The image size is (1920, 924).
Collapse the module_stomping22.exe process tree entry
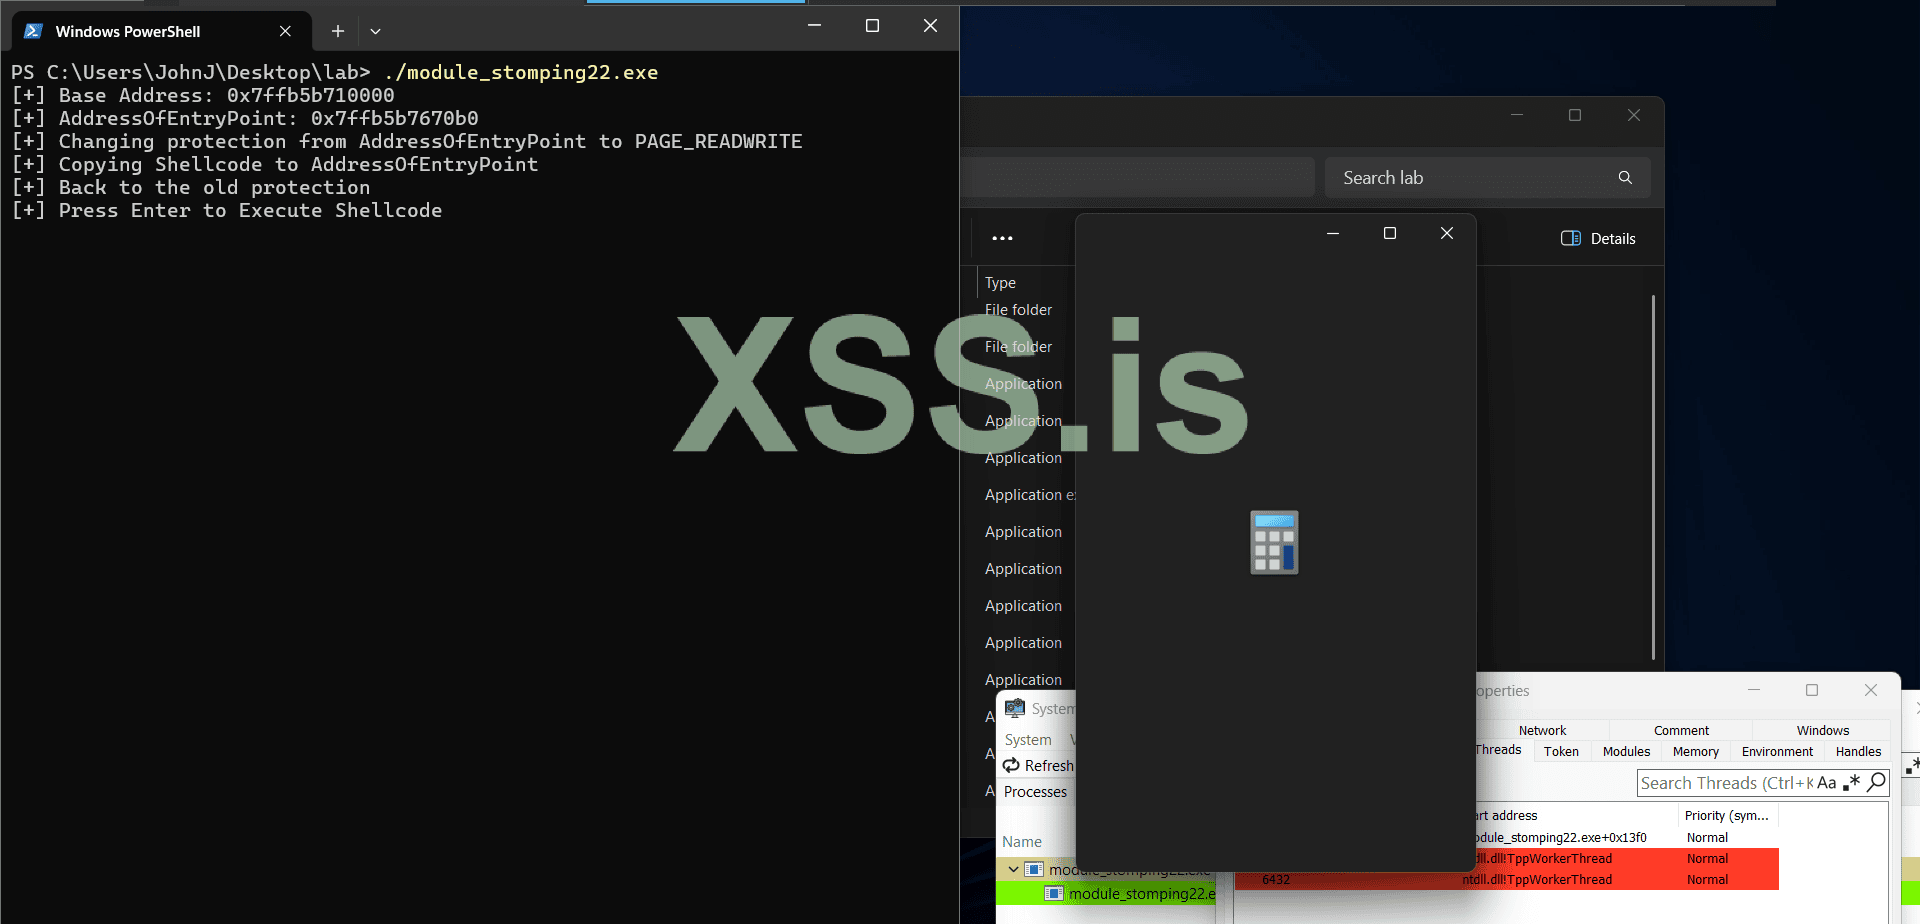coord(1012,869)
